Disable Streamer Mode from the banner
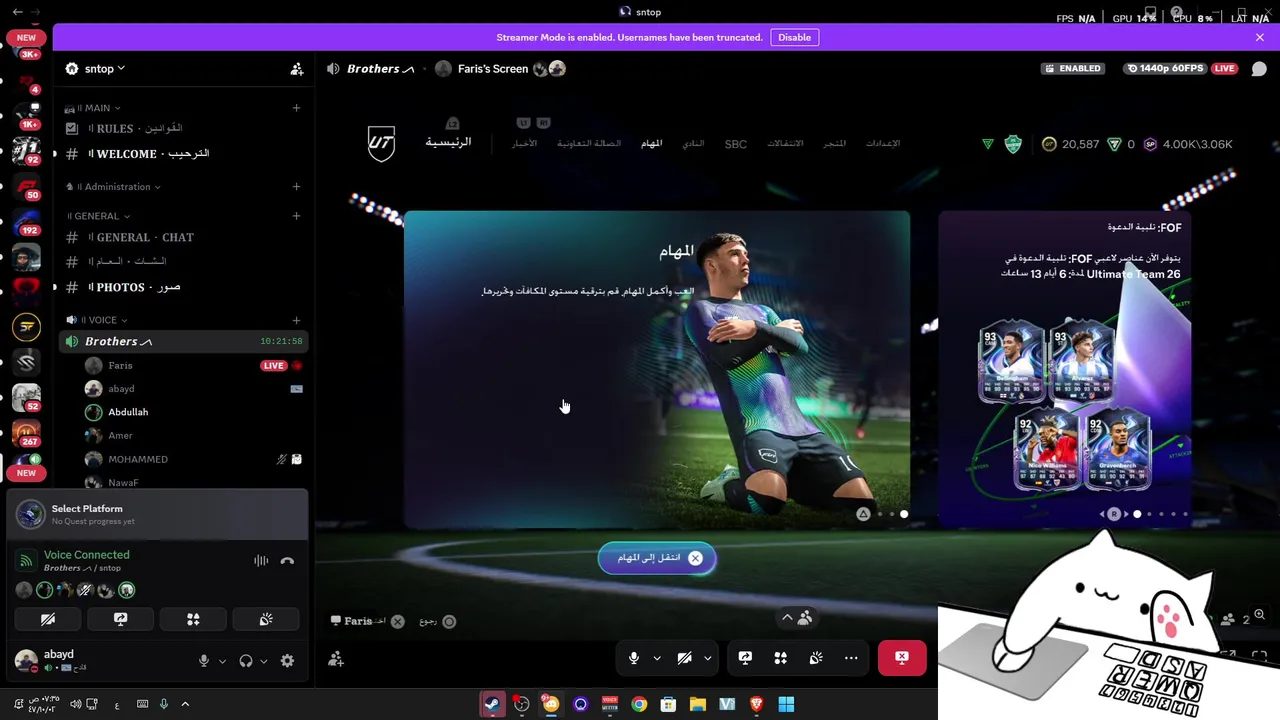1280x720 pixels. coord(794,37)
